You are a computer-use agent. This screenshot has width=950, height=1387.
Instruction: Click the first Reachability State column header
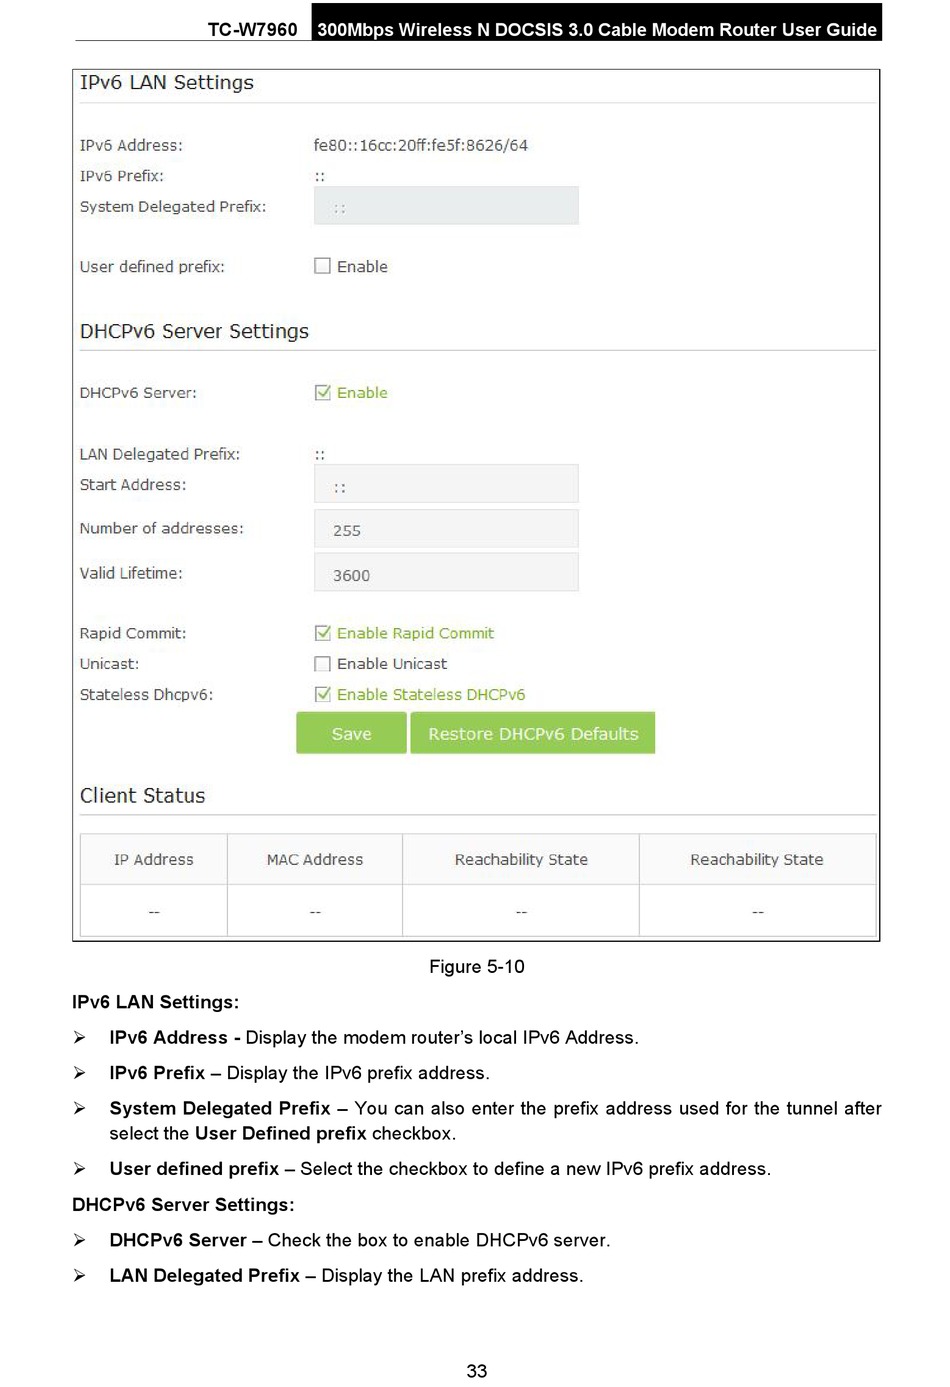(521, 859)
